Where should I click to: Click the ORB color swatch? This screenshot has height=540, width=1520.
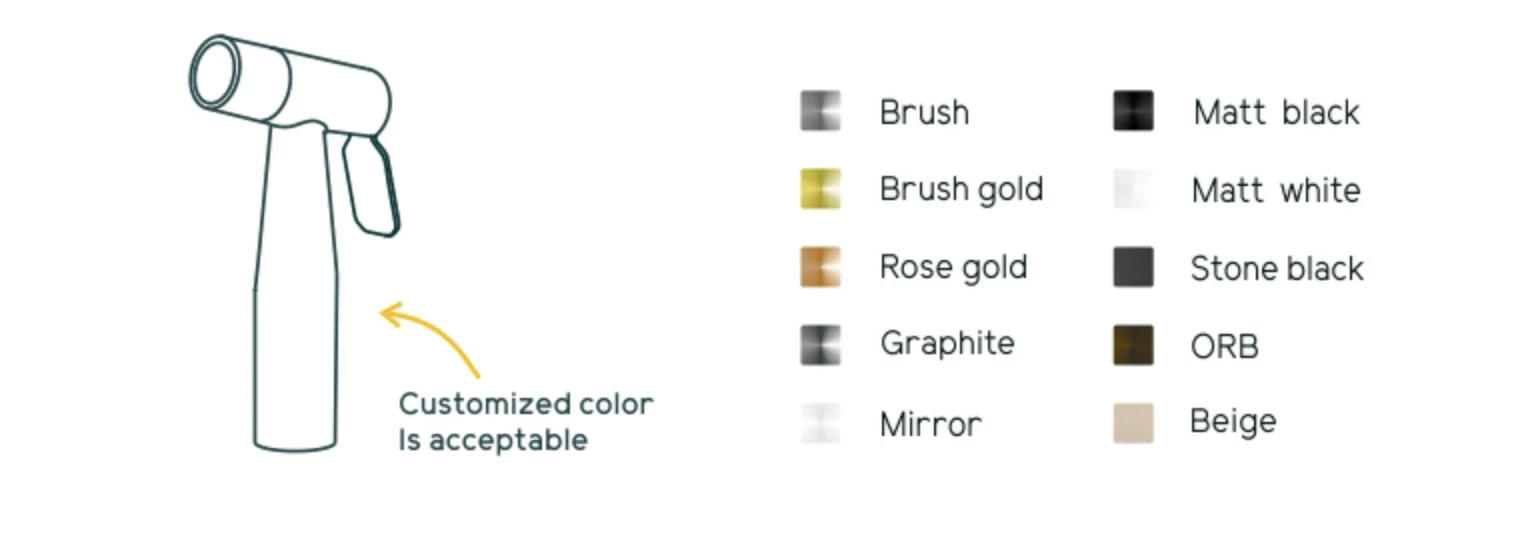pyautogui.click(x=1133, y=345)
